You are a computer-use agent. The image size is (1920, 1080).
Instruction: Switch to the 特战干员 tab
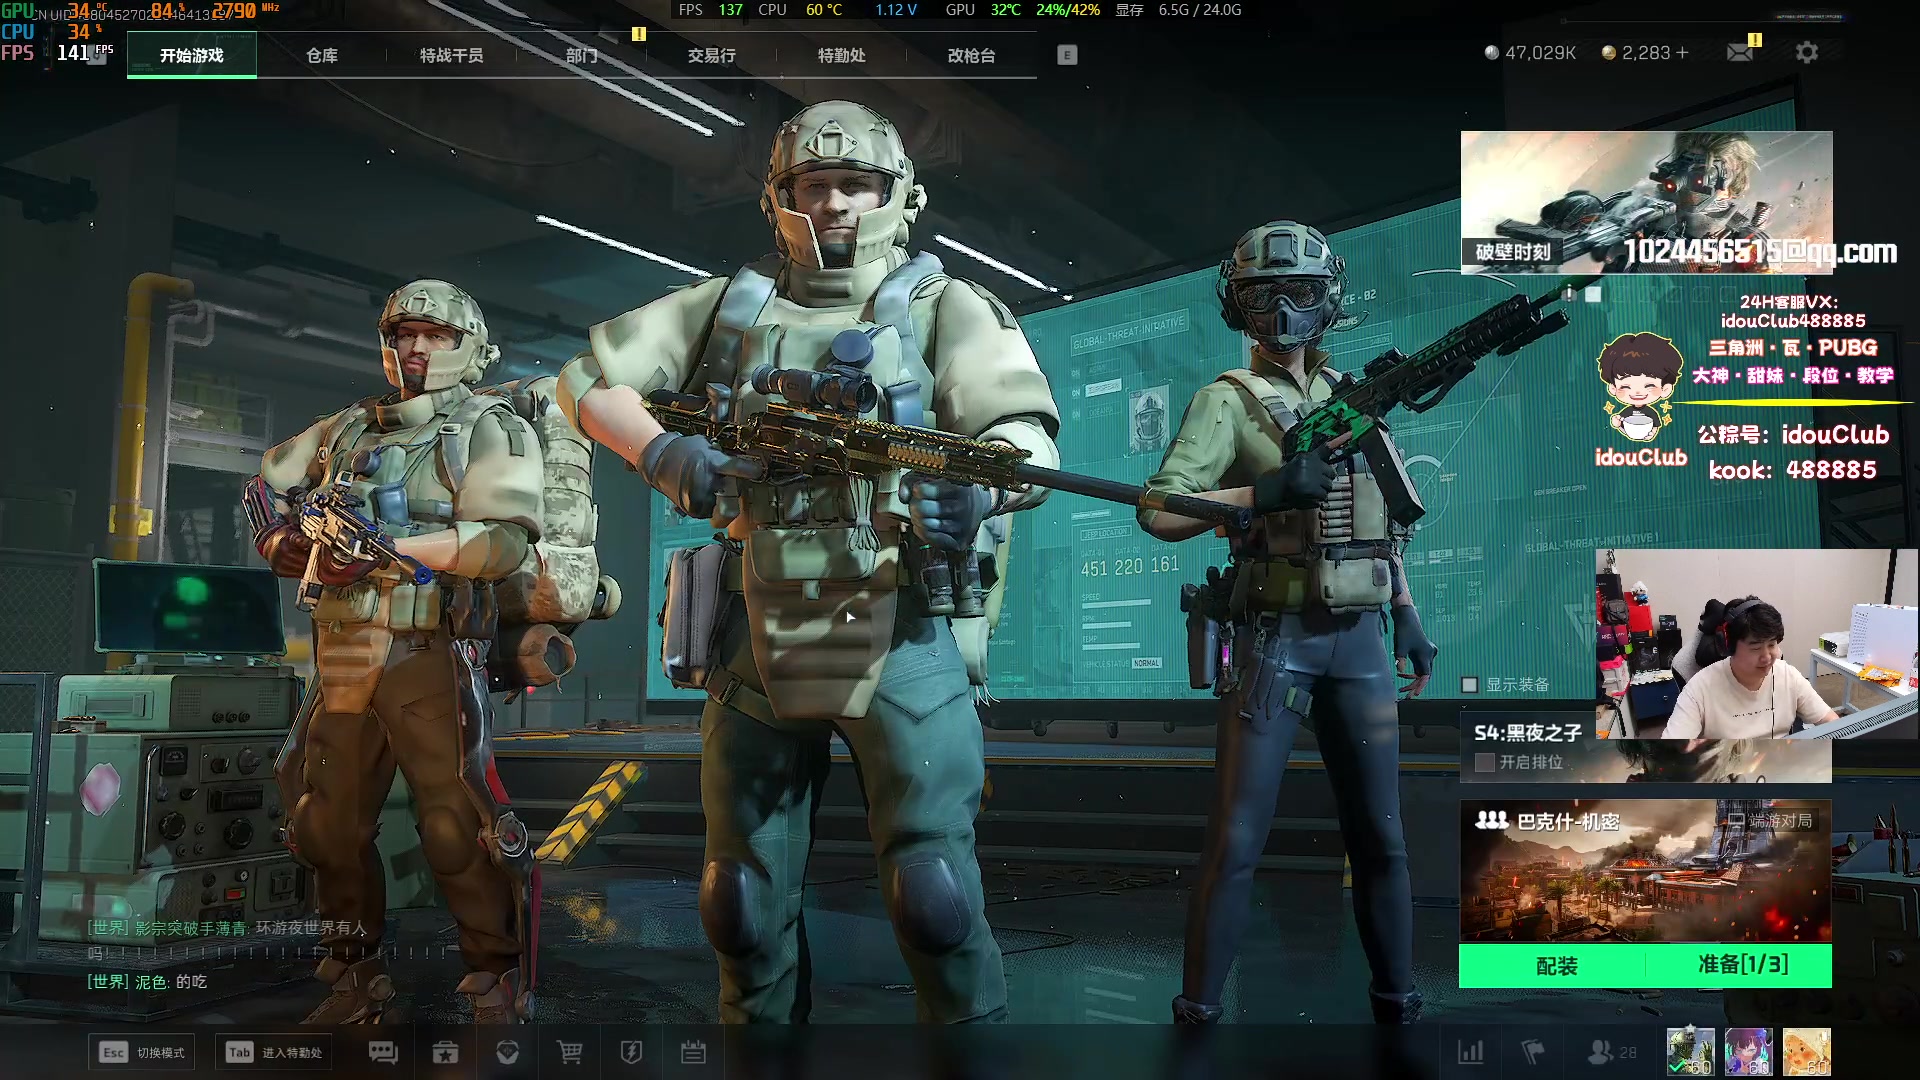click(x=452, y=55)
